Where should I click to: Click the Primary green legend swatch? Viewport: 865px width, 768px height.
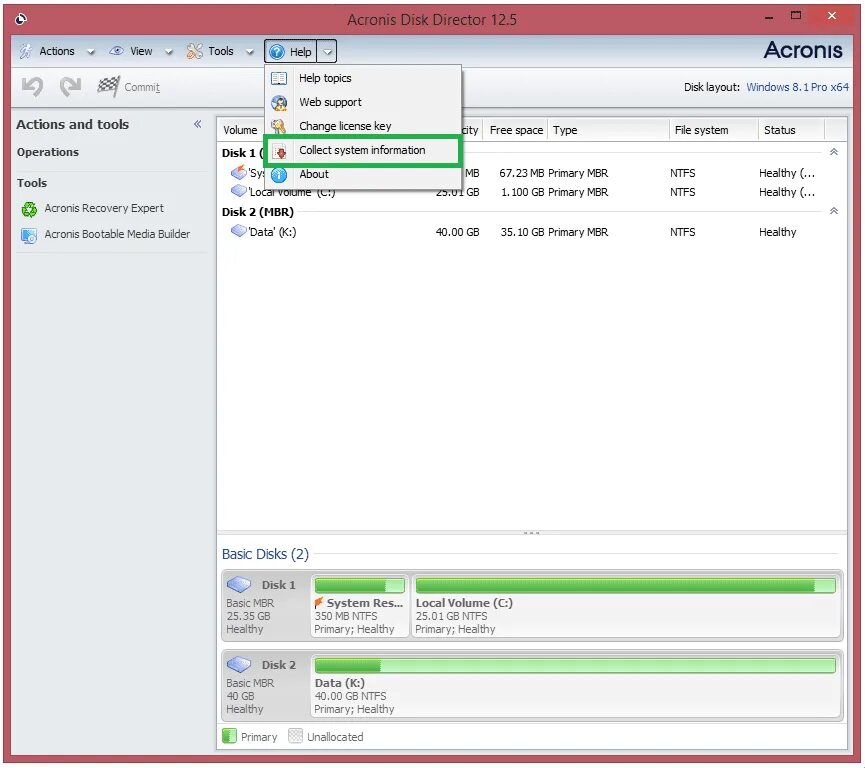(x=229, y=736)
